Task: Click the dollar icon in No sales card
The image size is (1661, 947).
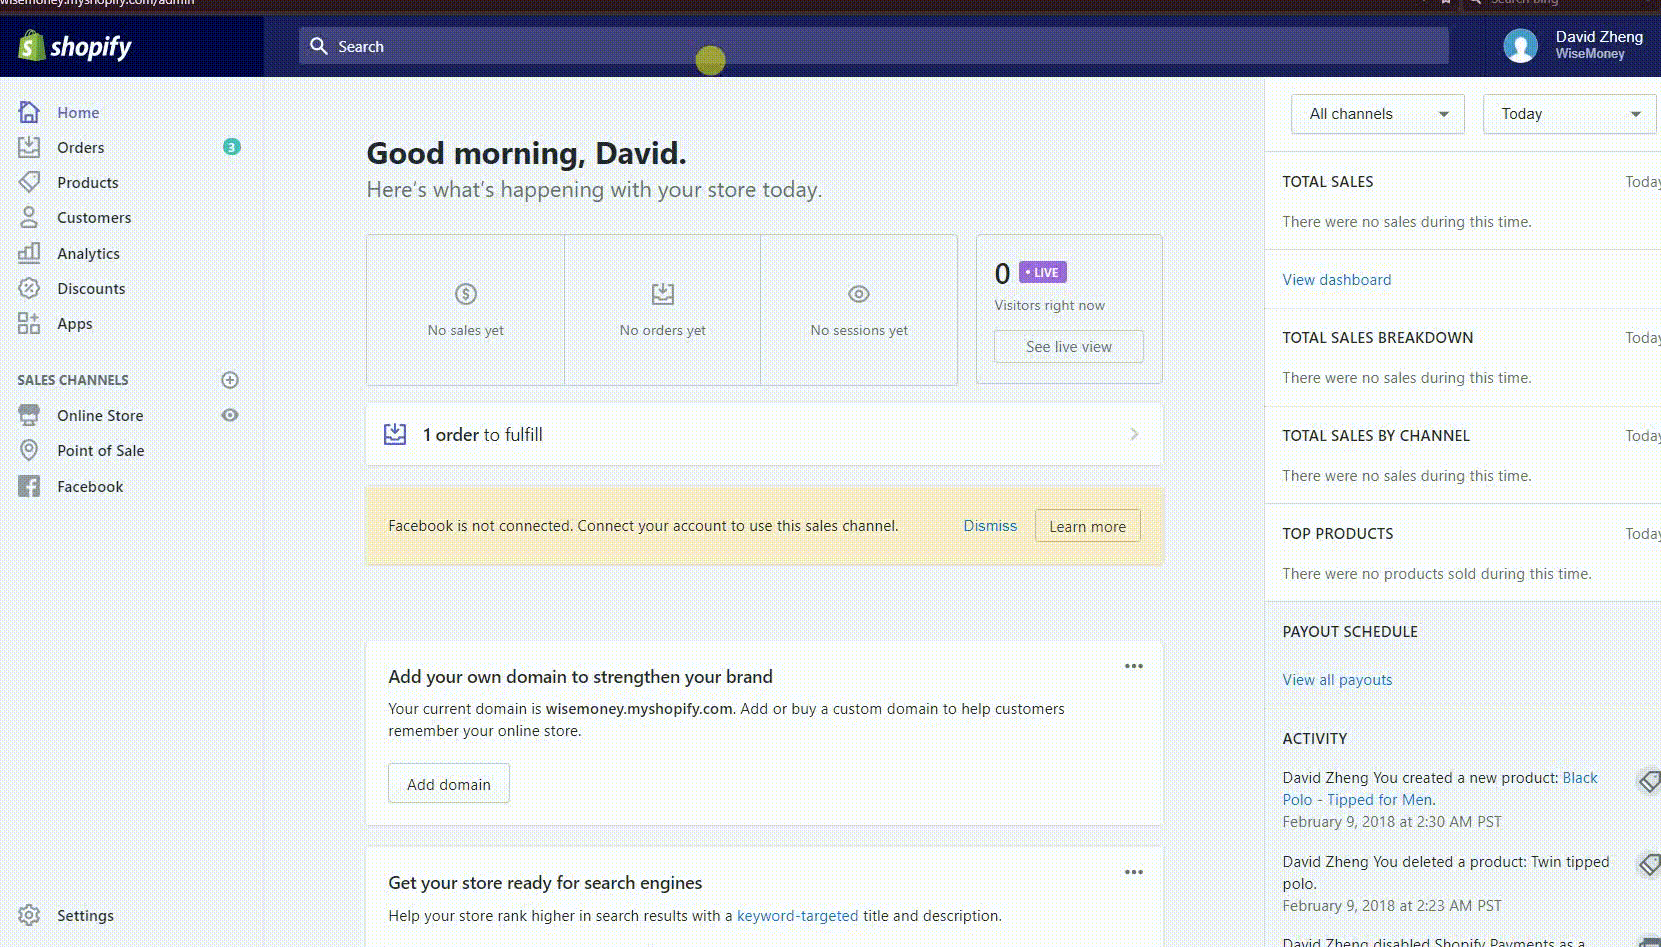Action: point(466,294)
